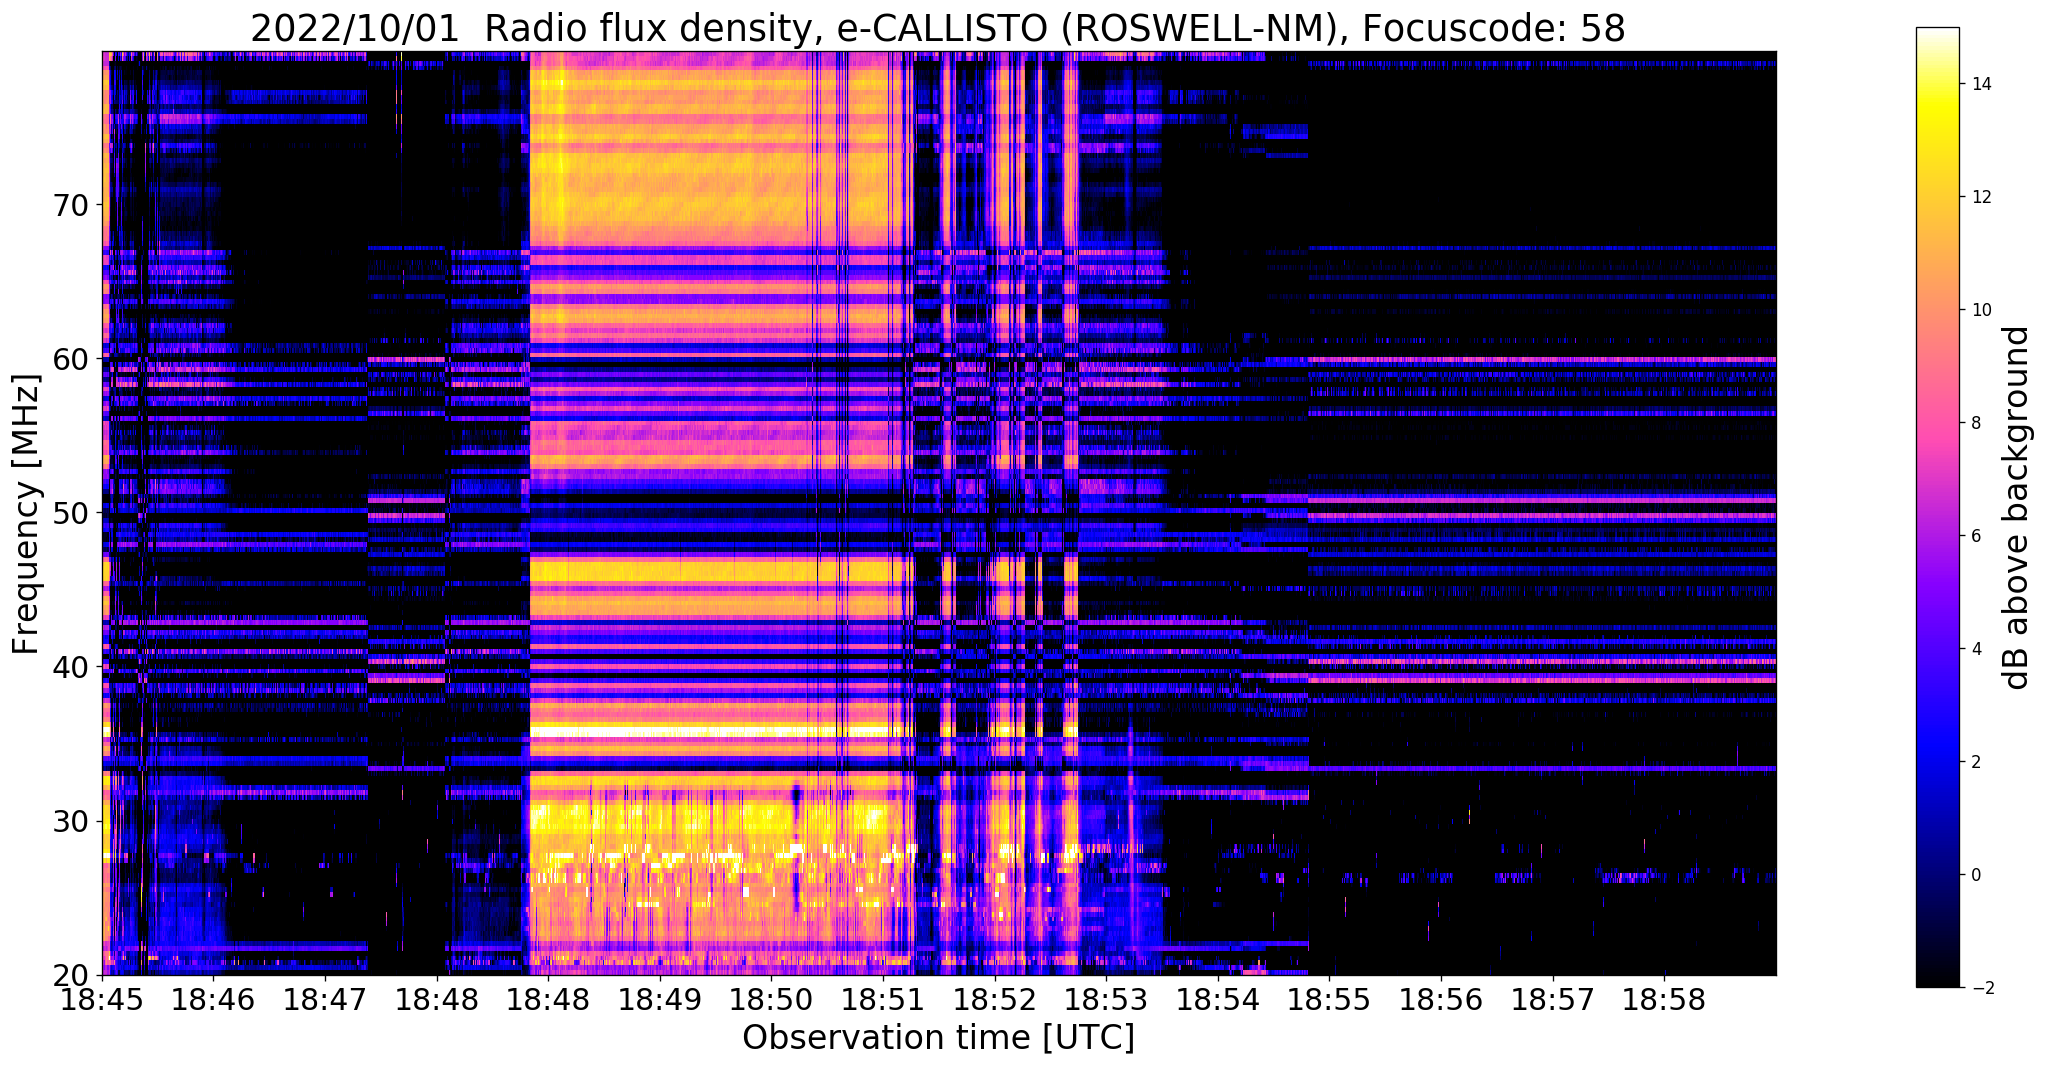Click the colorbar tick labeled 14
This screenshot has width=2047, height=1067.
click(x=1980, y=84)
